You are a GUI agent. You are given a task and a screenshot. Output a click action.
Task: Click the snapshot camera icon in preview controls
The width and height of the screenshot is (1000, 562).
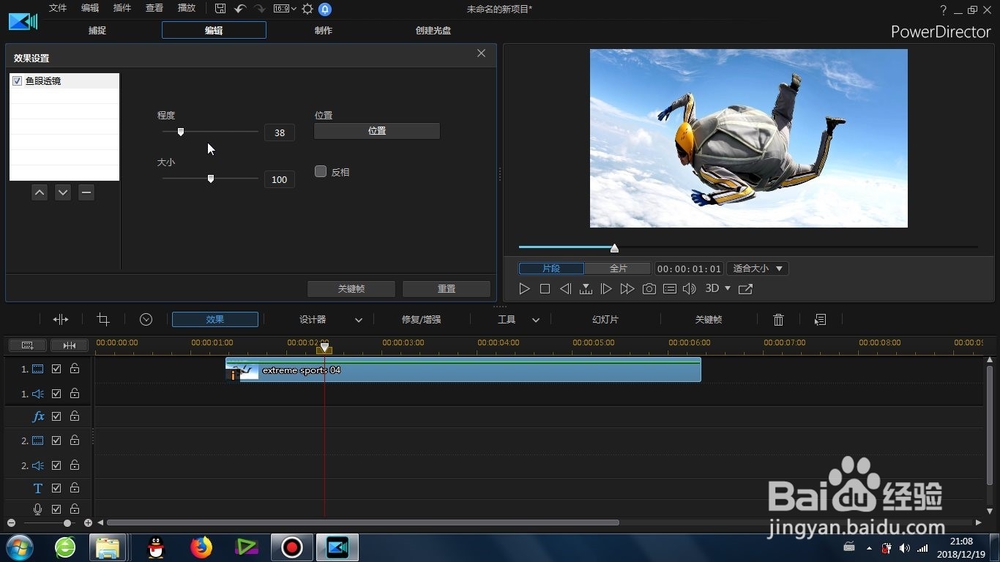[649, 289]
